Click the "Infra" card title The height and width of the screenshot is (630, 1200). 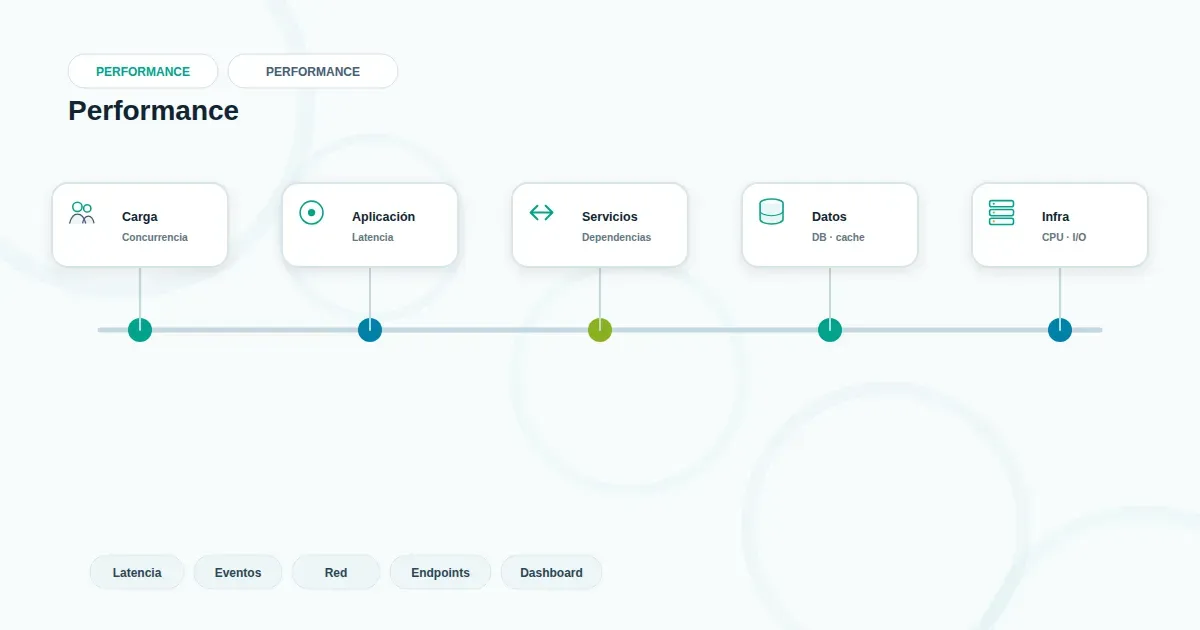point(1055,217)
